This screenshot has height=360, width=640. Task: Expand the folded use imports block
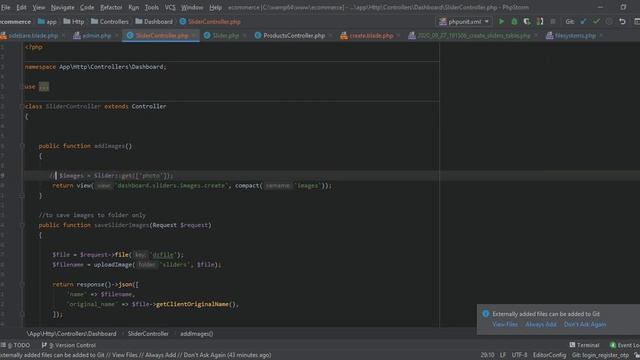(x=44, y=87)
